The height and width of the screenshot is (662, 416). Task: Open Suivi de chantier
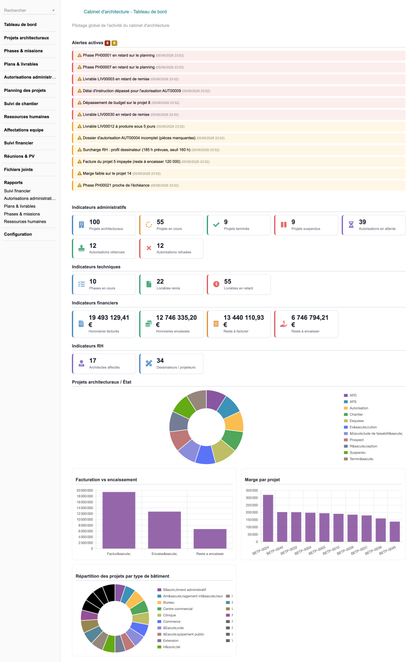tap(21, 103)
